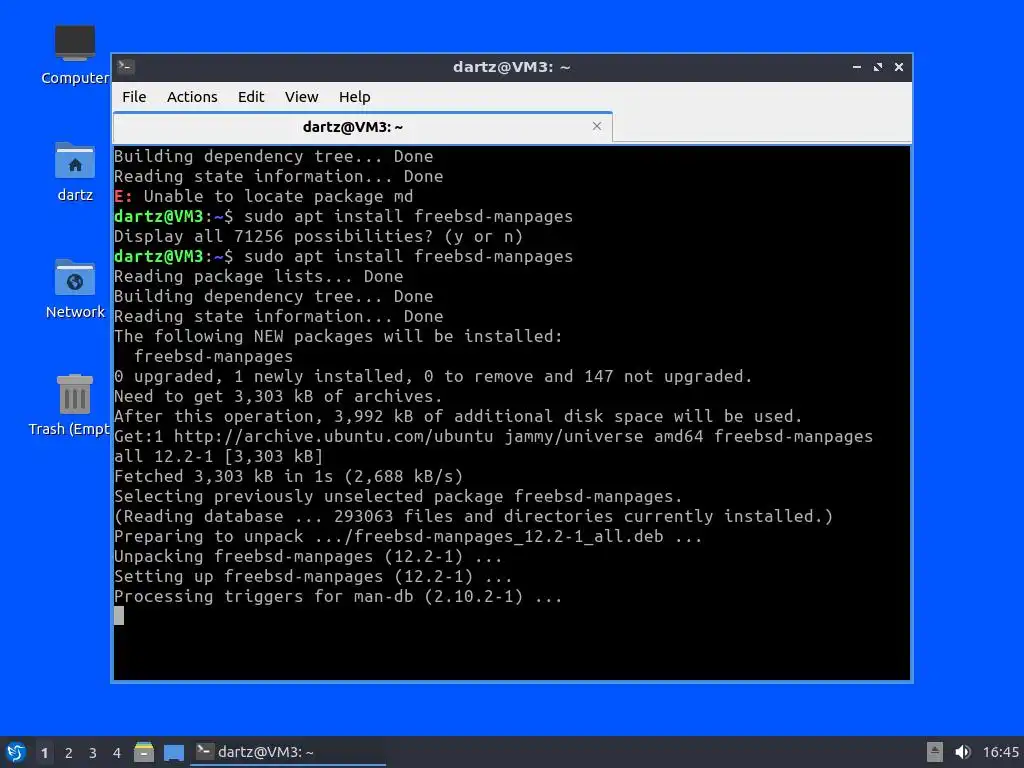Open the Actions menu
Viewport: 1024px width, 768px height.
pyautogui.click(x=192, y=97)
